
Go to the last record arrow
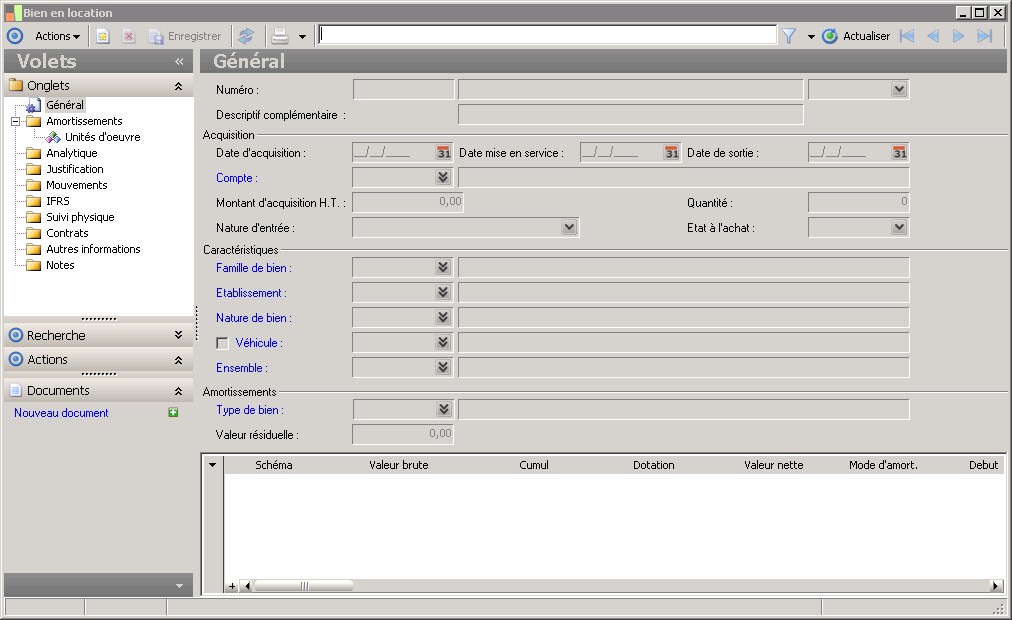[985, 36]
